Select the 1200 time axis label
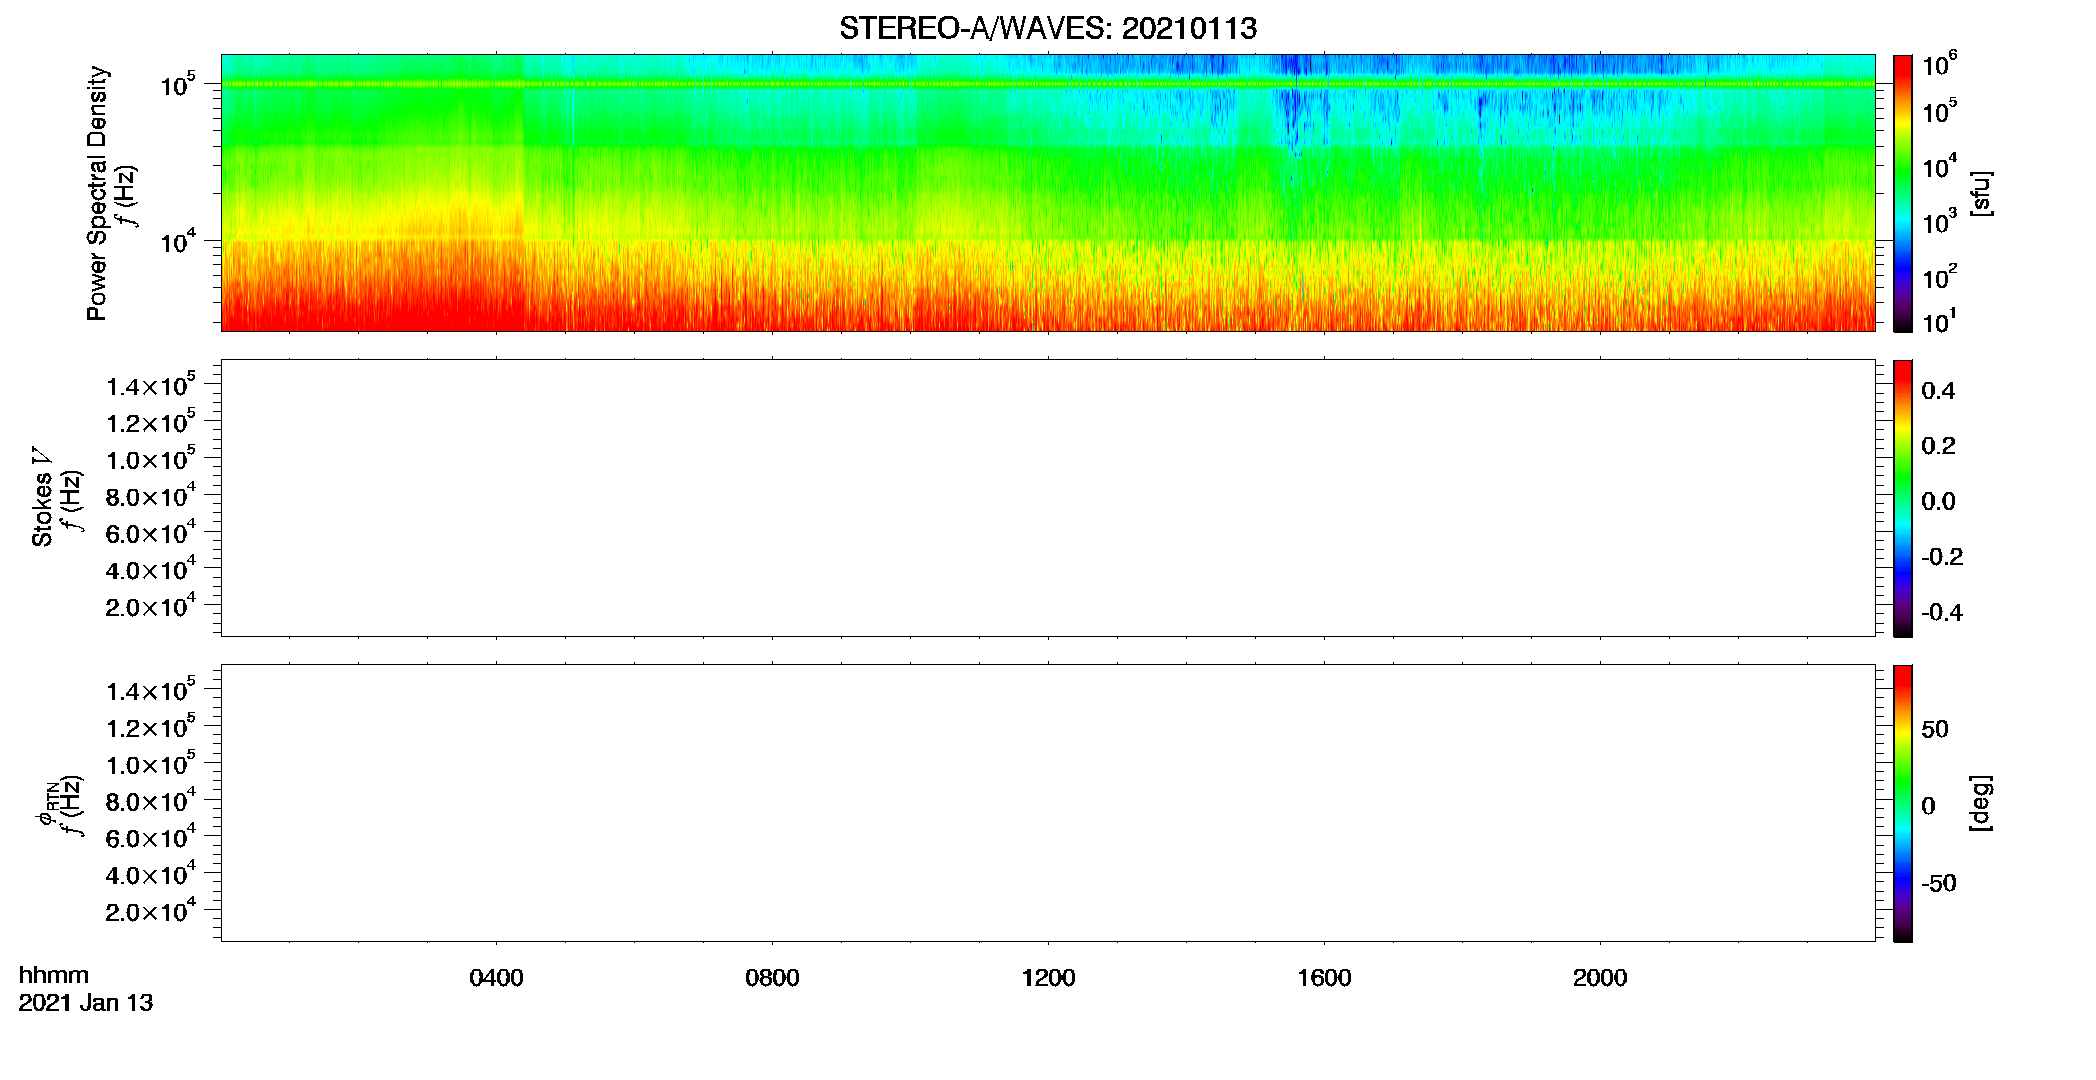Image resolution: width=2096 pixels, height=1080 pixels. [x=1048, y=978]
